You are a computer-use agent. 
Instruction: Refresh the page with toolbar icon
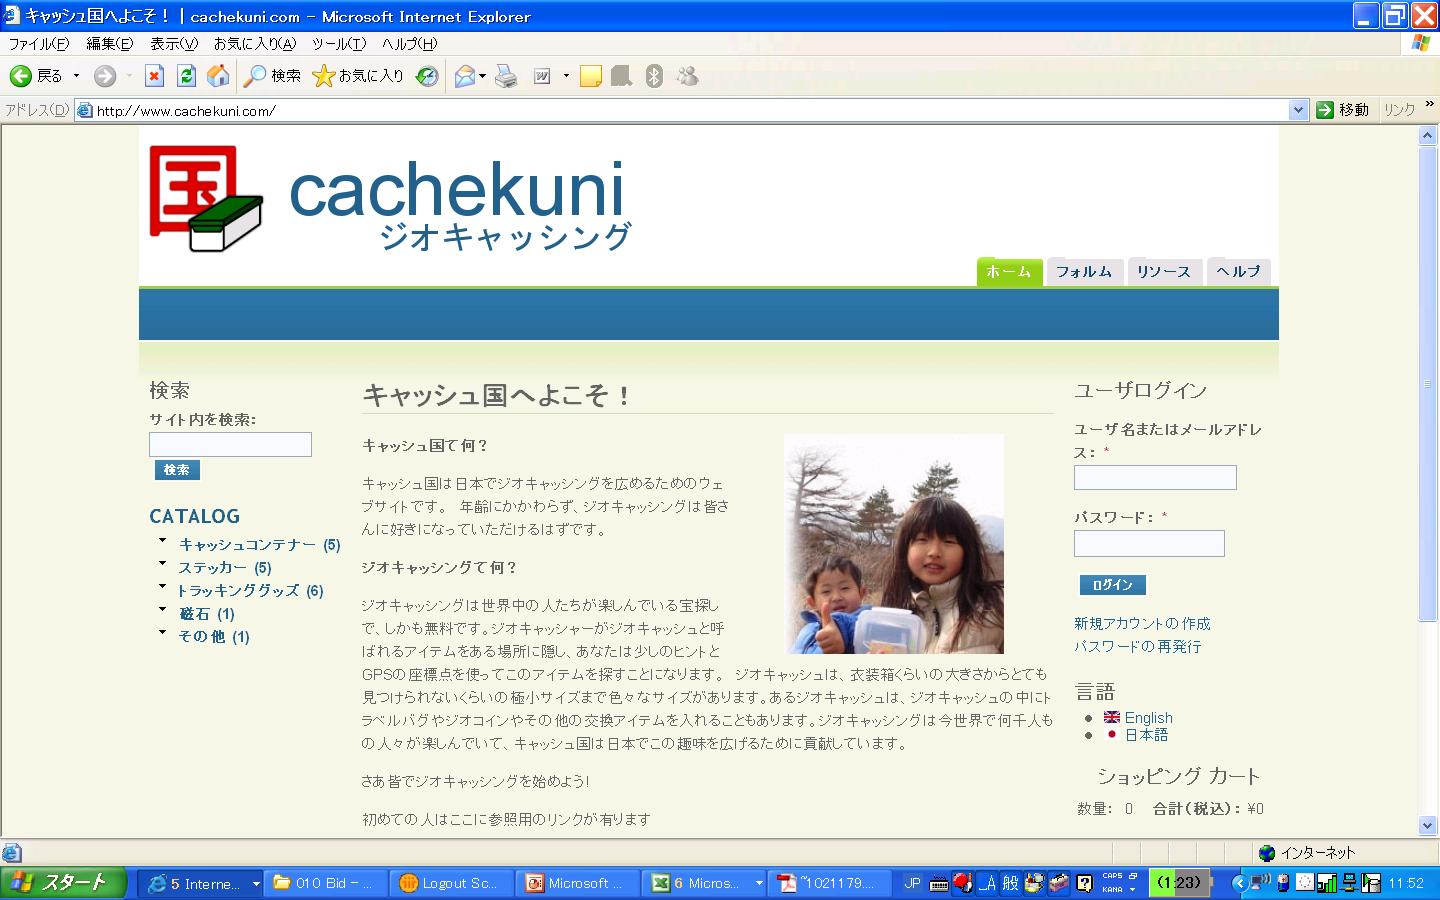186,76
